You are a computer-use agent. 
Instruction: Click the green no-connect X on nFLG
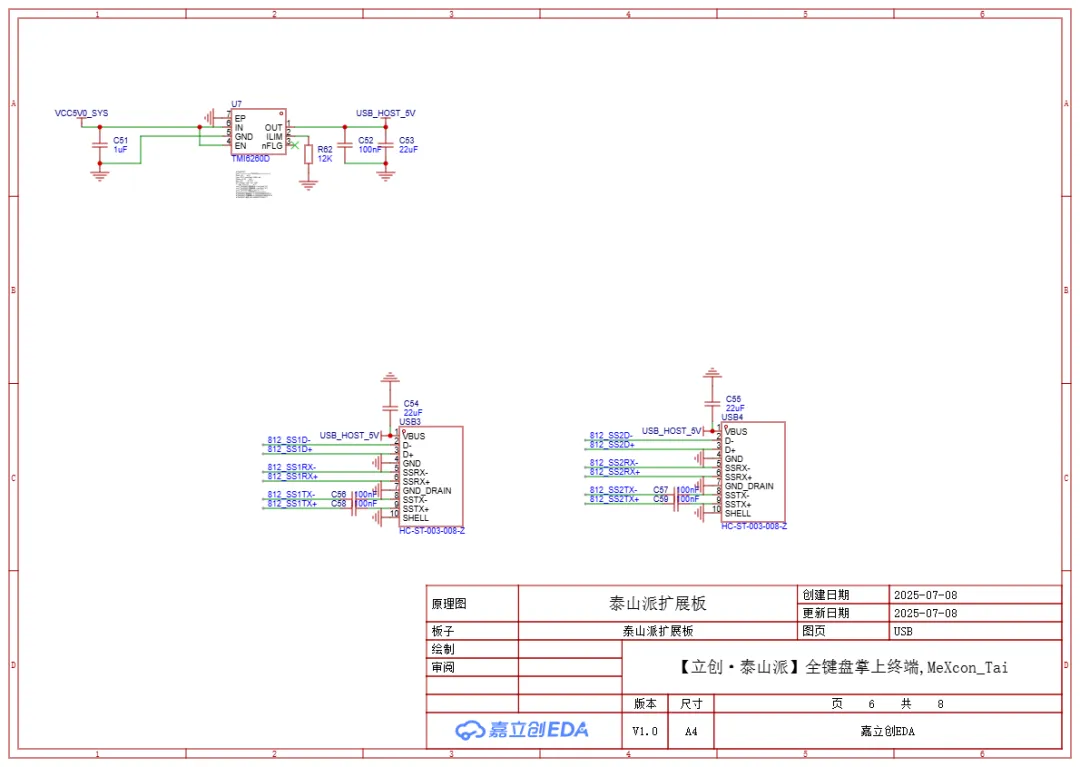[x=294, y=146]
